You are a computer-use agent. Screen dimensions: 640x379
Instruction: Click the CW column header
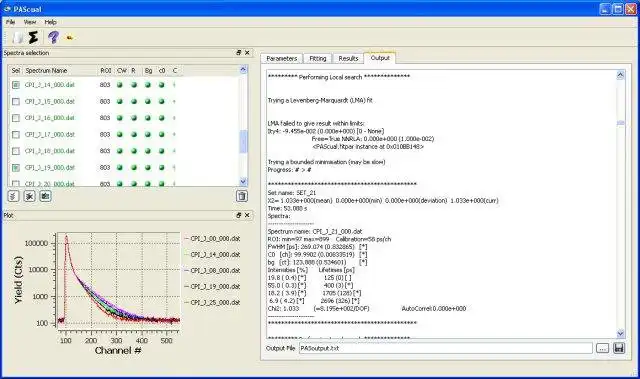[122, 71]
